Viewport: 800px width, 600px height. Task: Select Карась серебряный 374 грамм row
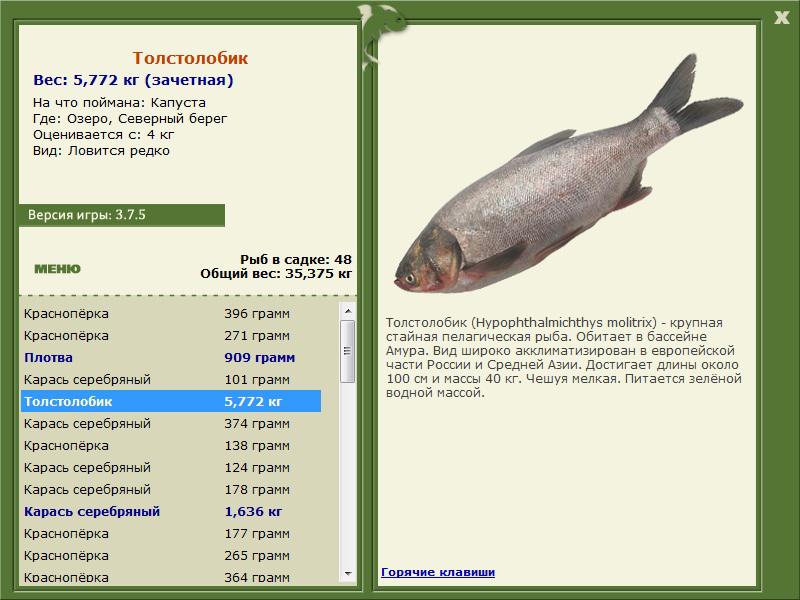click(171, 423)
